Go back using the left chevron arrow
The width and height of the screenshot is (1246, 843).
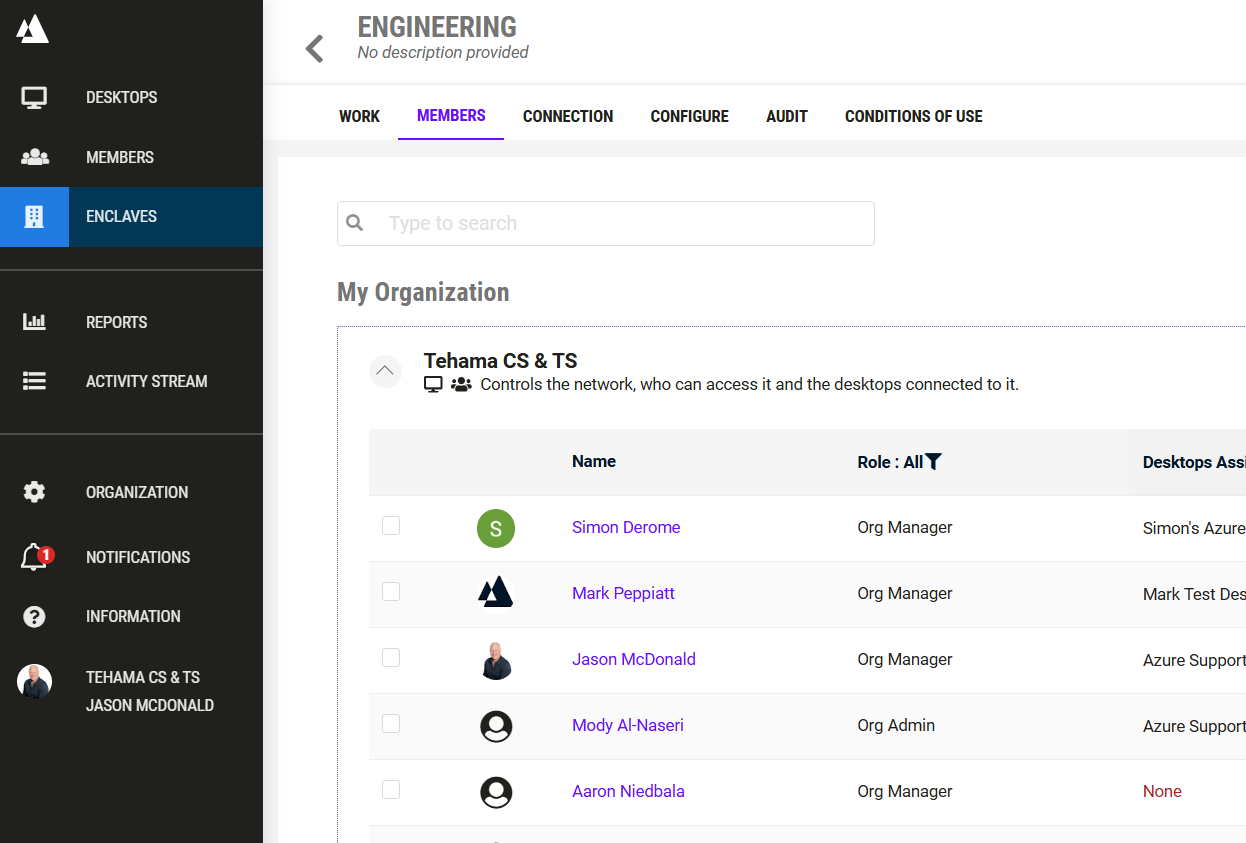[315, 48]
